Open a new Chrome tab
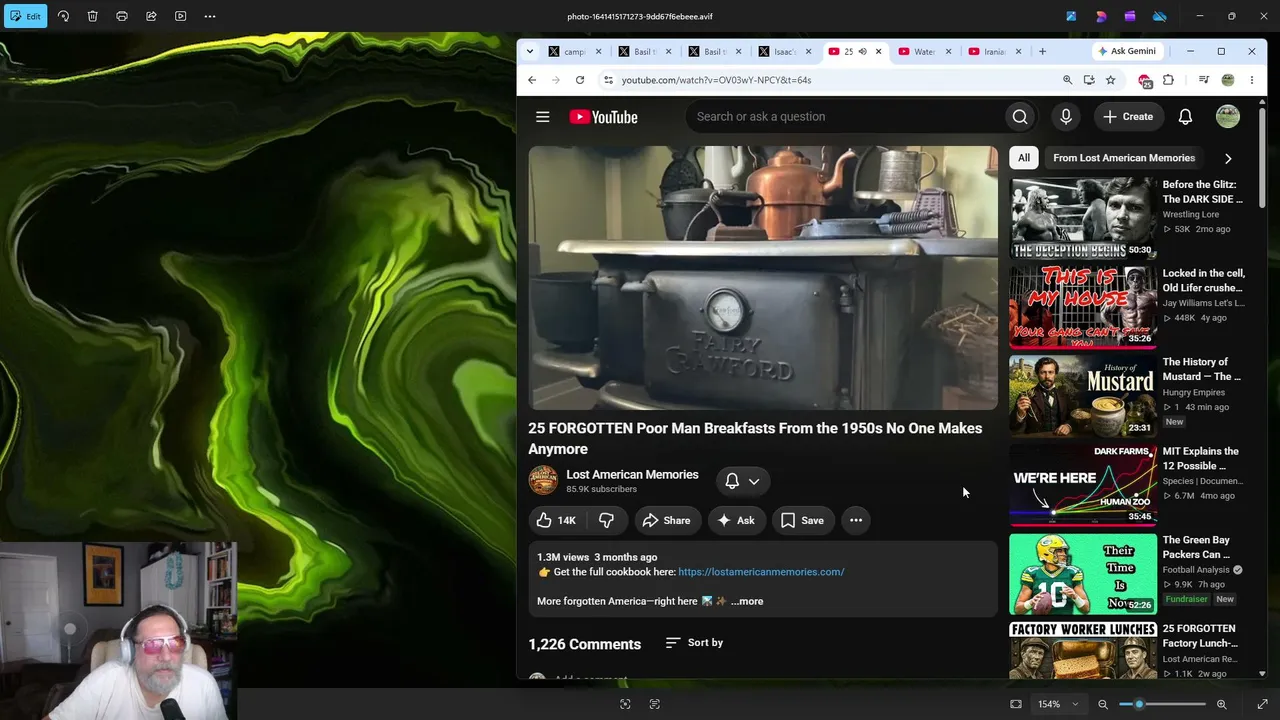The width and height of the screenshot is (1280, 720). (x=1042, y=51)
